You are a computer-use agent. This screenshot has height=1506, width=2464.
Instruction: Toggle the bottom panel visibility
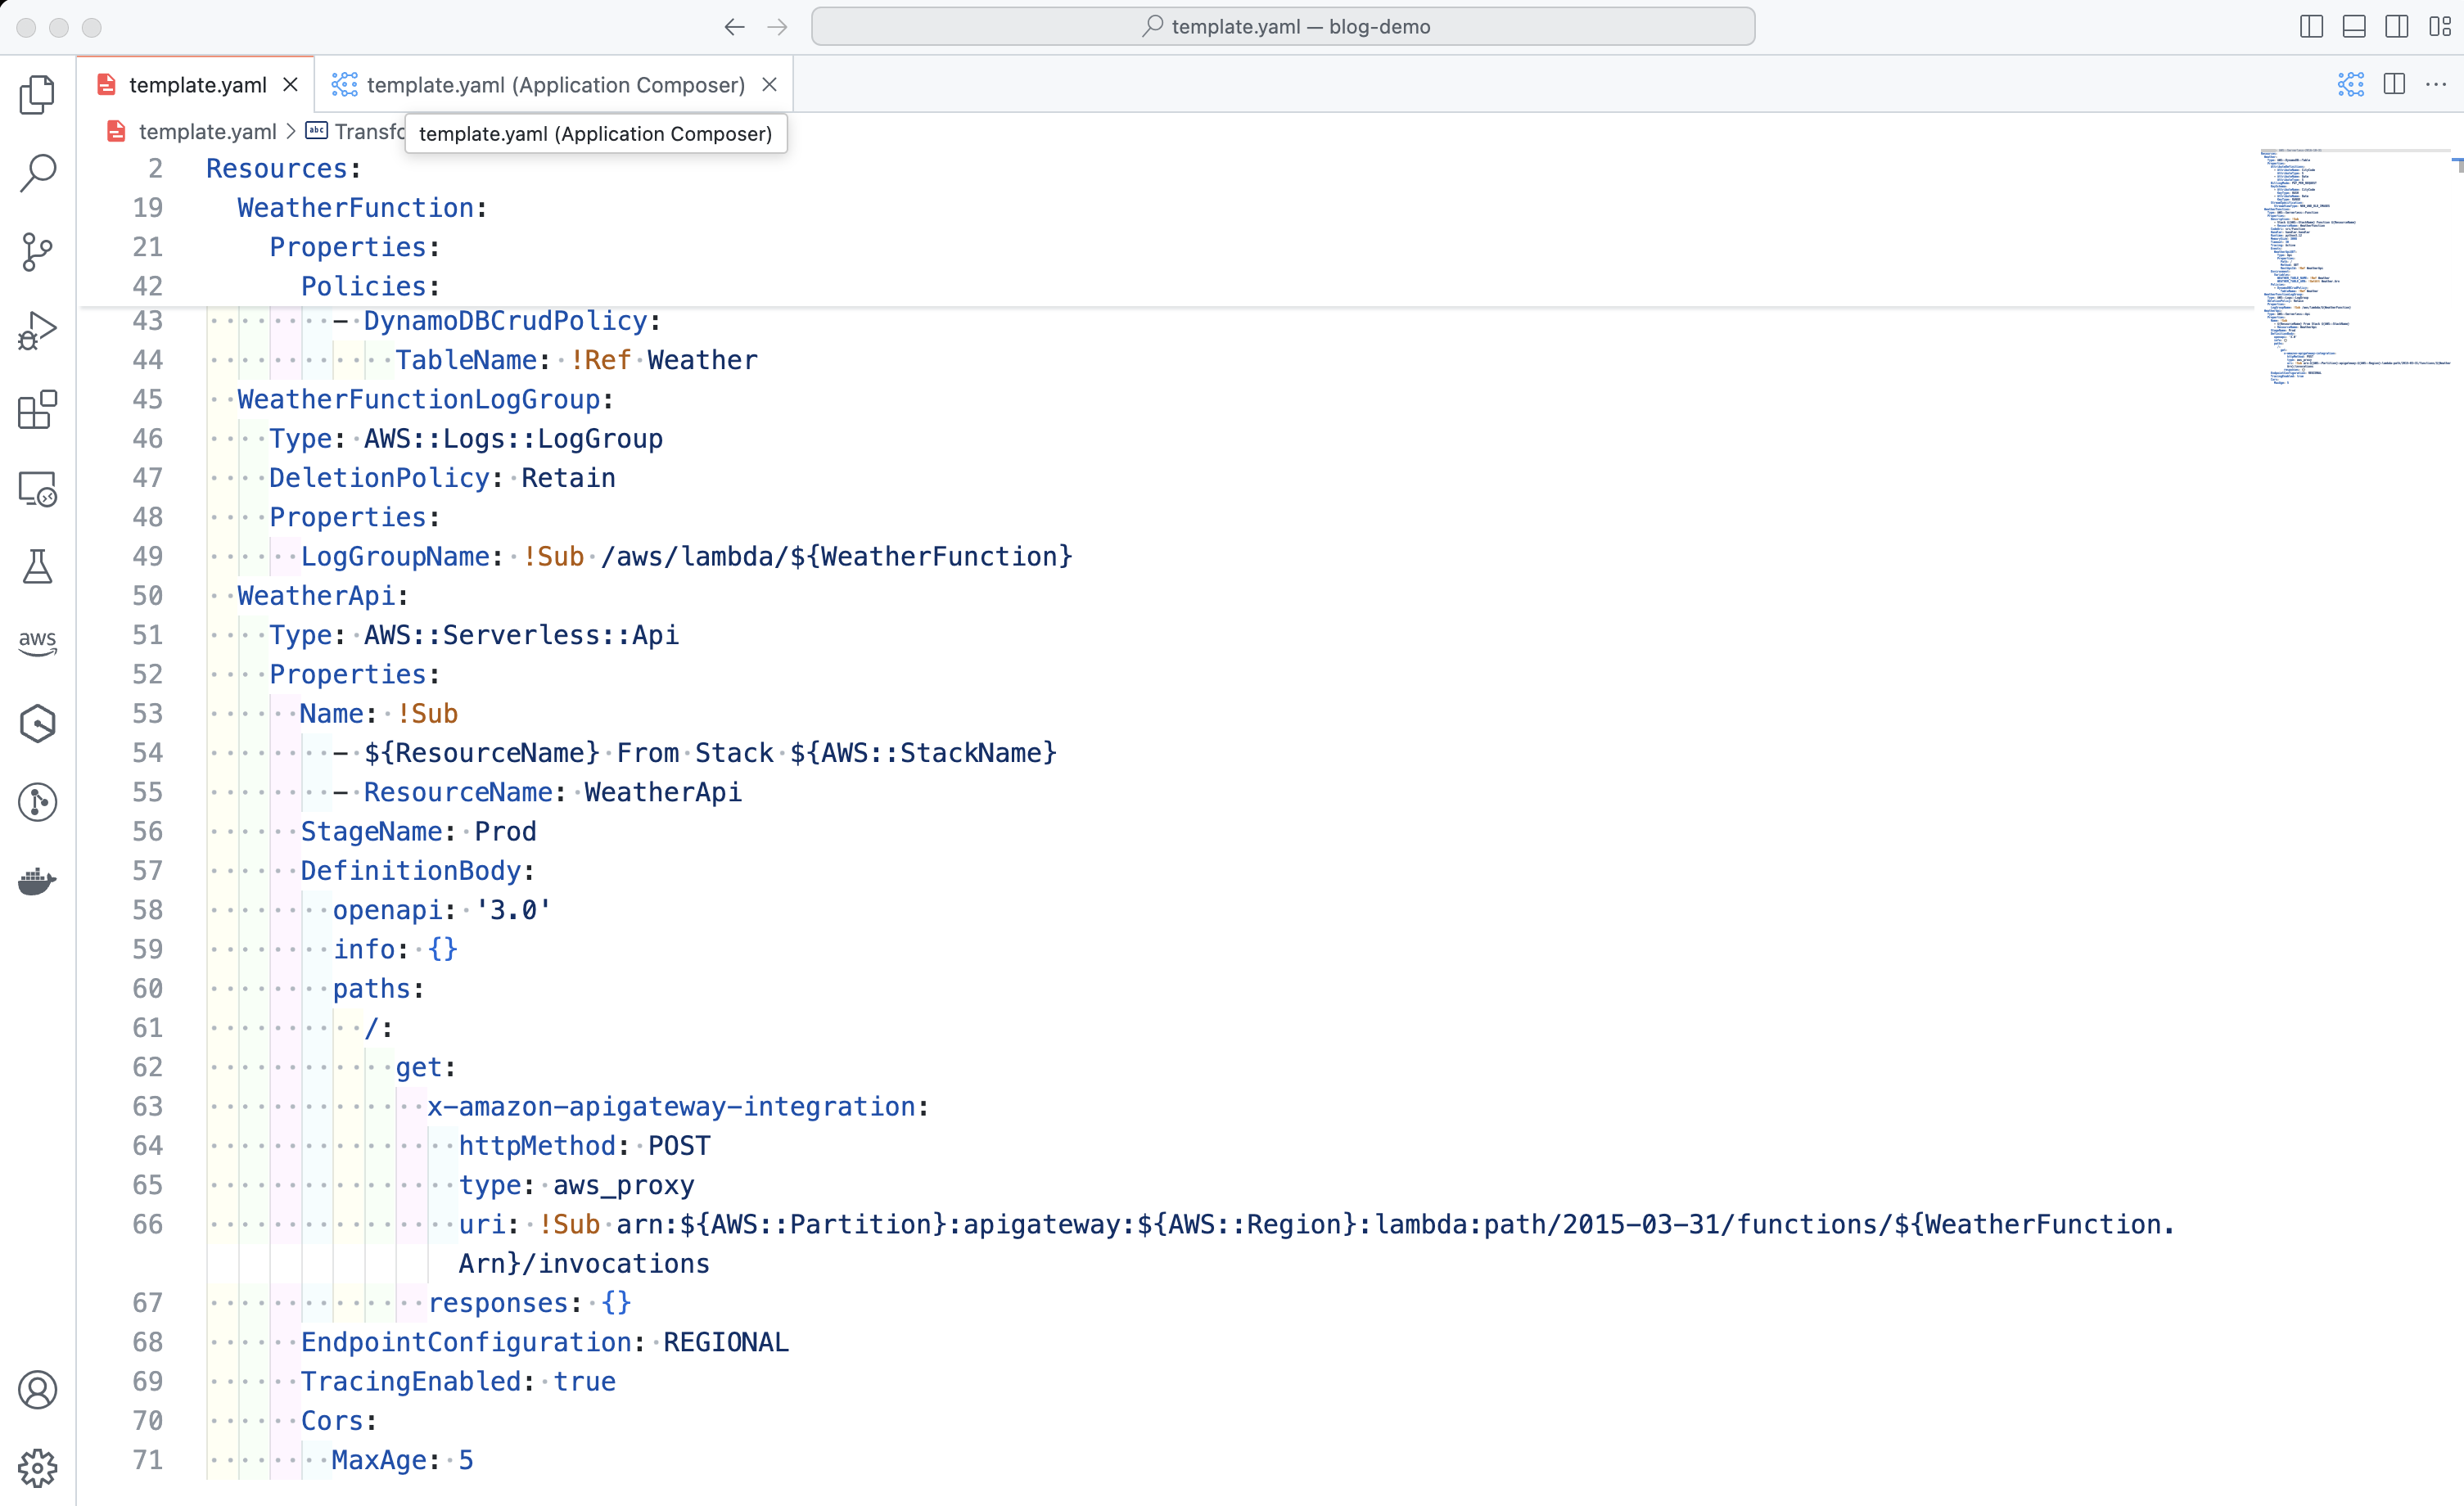(2354, 27)
